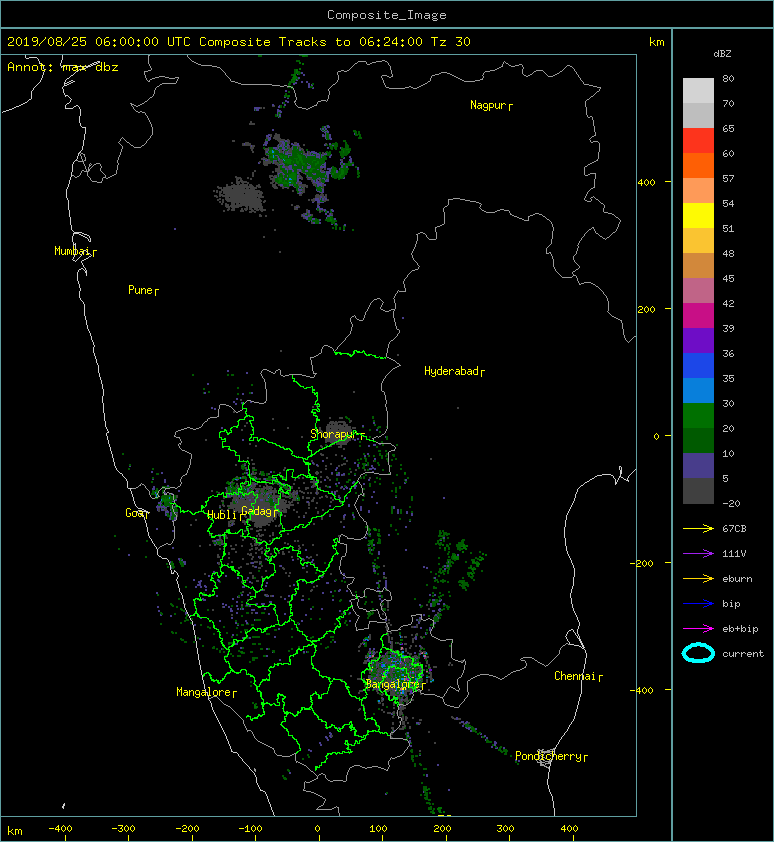Viewport: 774px width, 842px height.
Task: Click the Hubli city label
Action: coord(222,515)
